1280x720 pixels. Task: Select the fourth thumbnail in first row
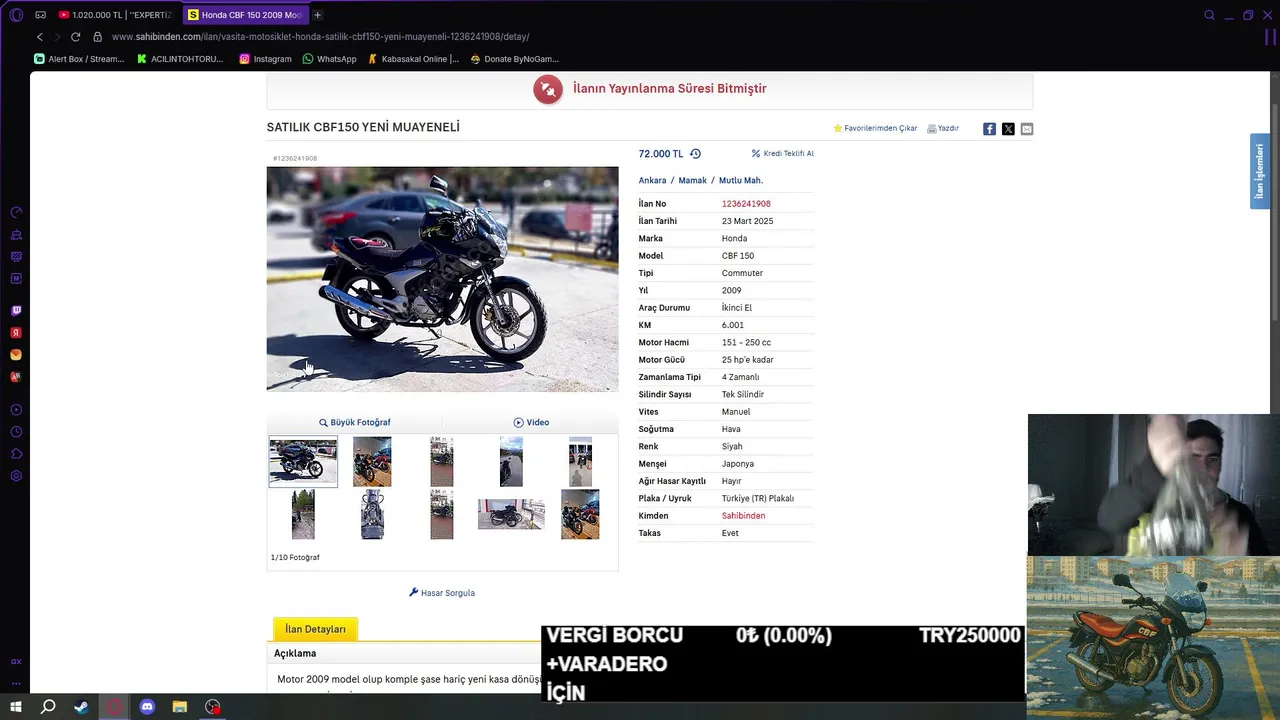click(x=511, y=462)
